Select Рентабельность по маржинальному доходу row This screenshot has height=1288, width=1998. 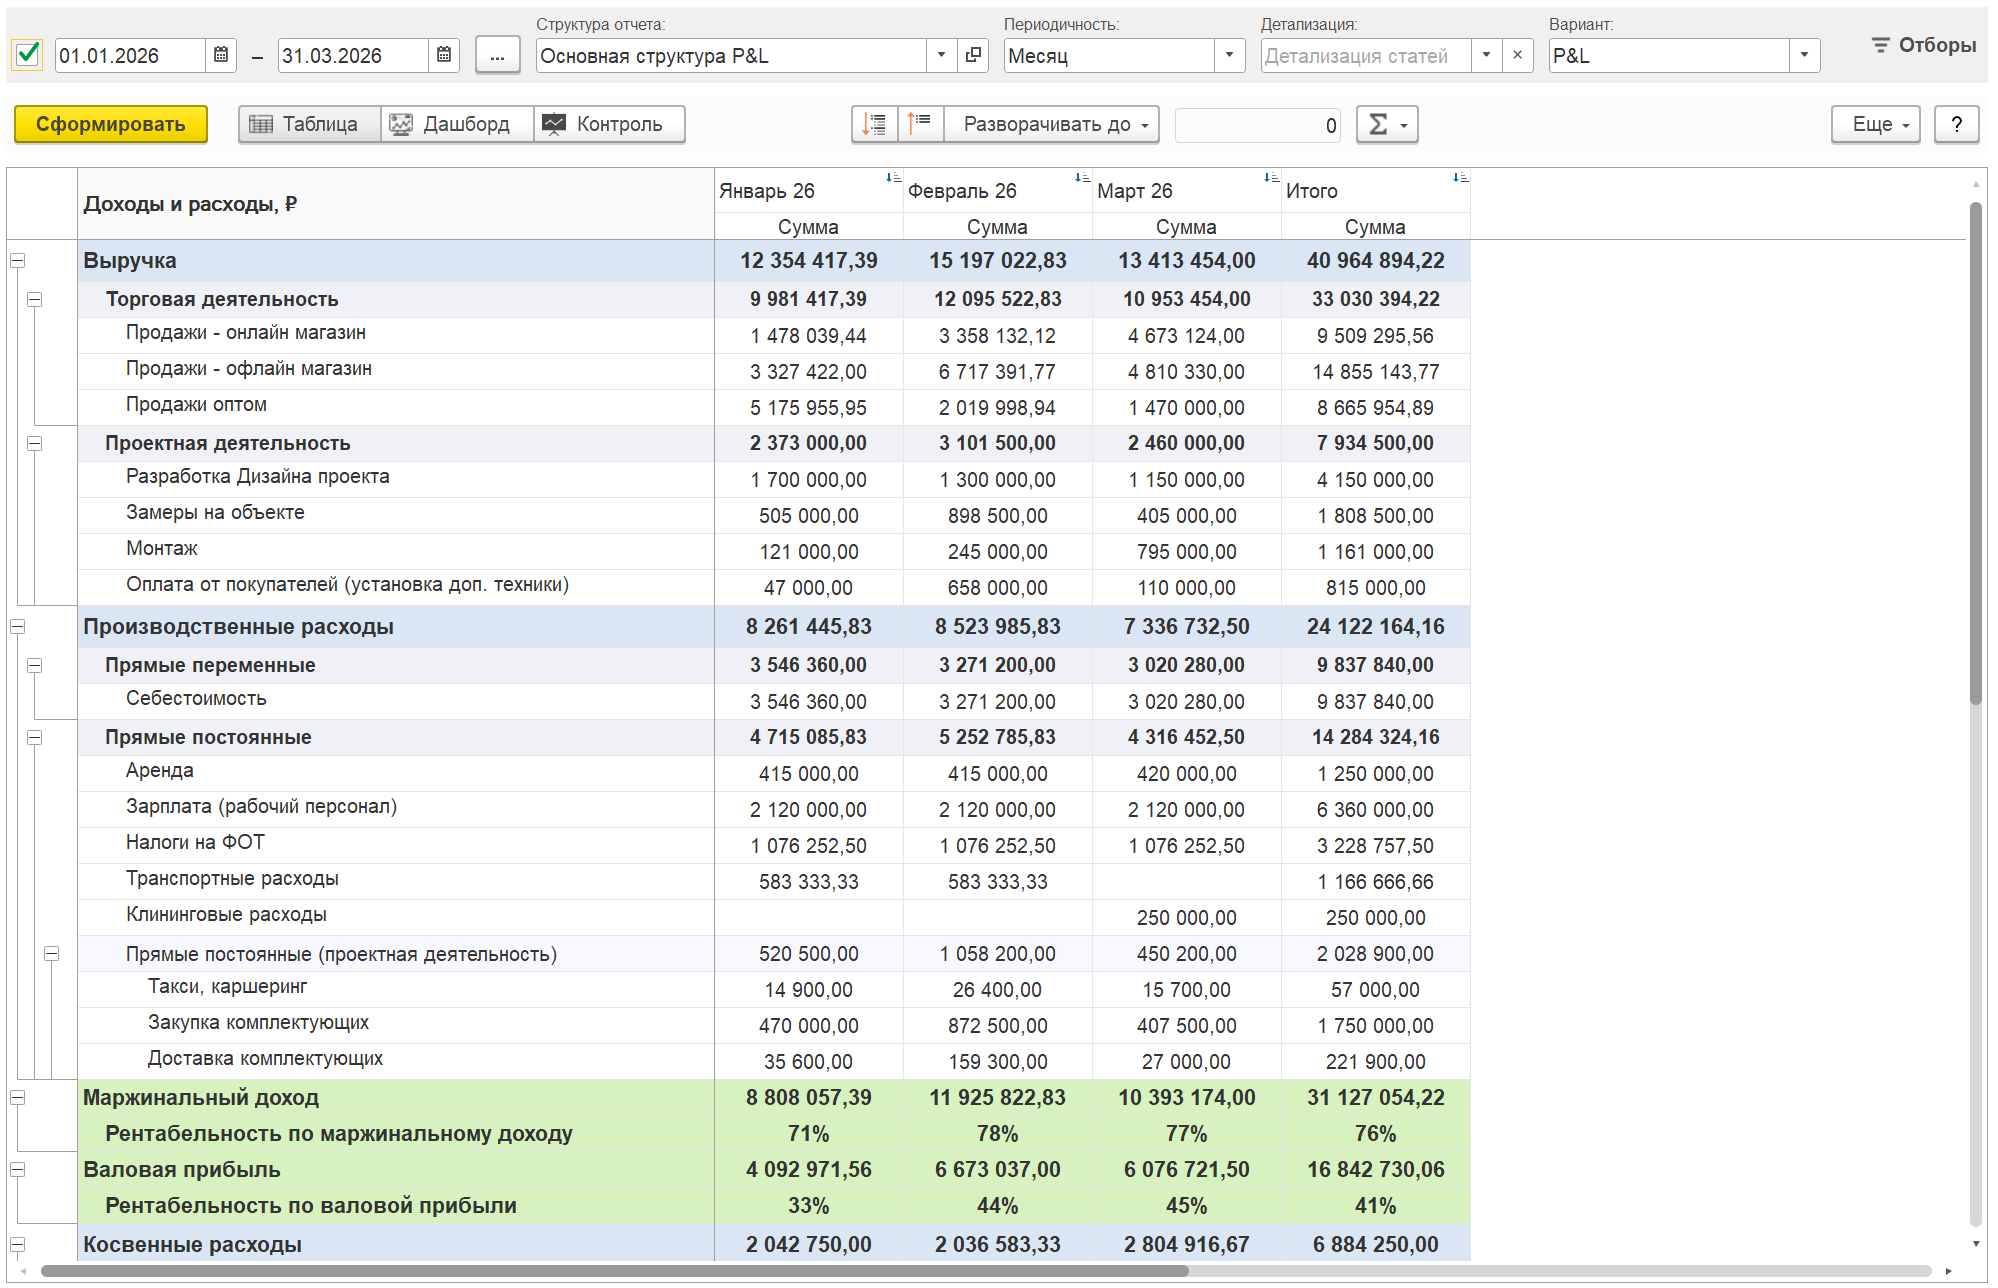tap(773, 1134)
